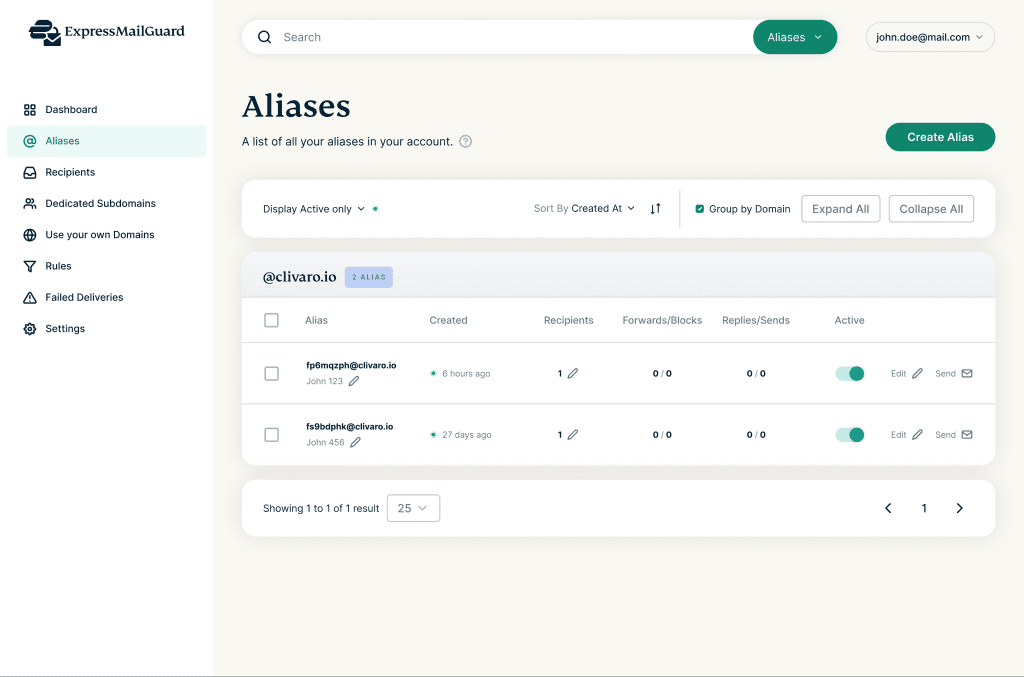The width and height of the screenshot is (1024, 677).
Task: Disable the Active toggle for fp6mqzph@clivaro.io
Action: click(849, 373)
